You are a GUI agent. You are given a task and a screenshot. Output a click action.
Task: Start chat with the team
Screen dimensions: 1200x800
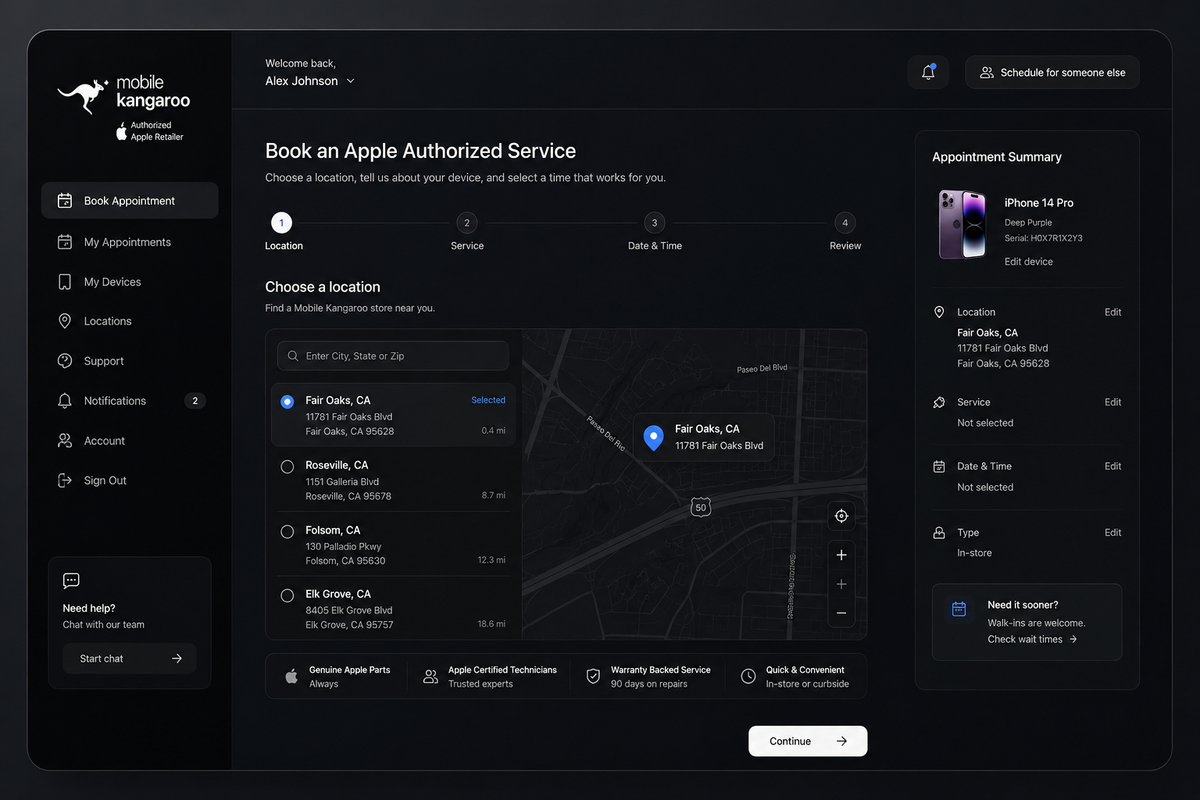[130, 659]
